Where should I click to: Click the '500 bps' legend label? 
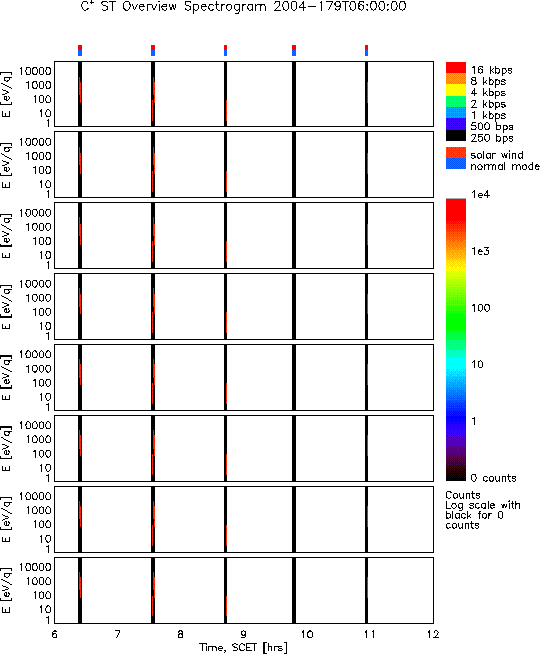tap(492, 126)
